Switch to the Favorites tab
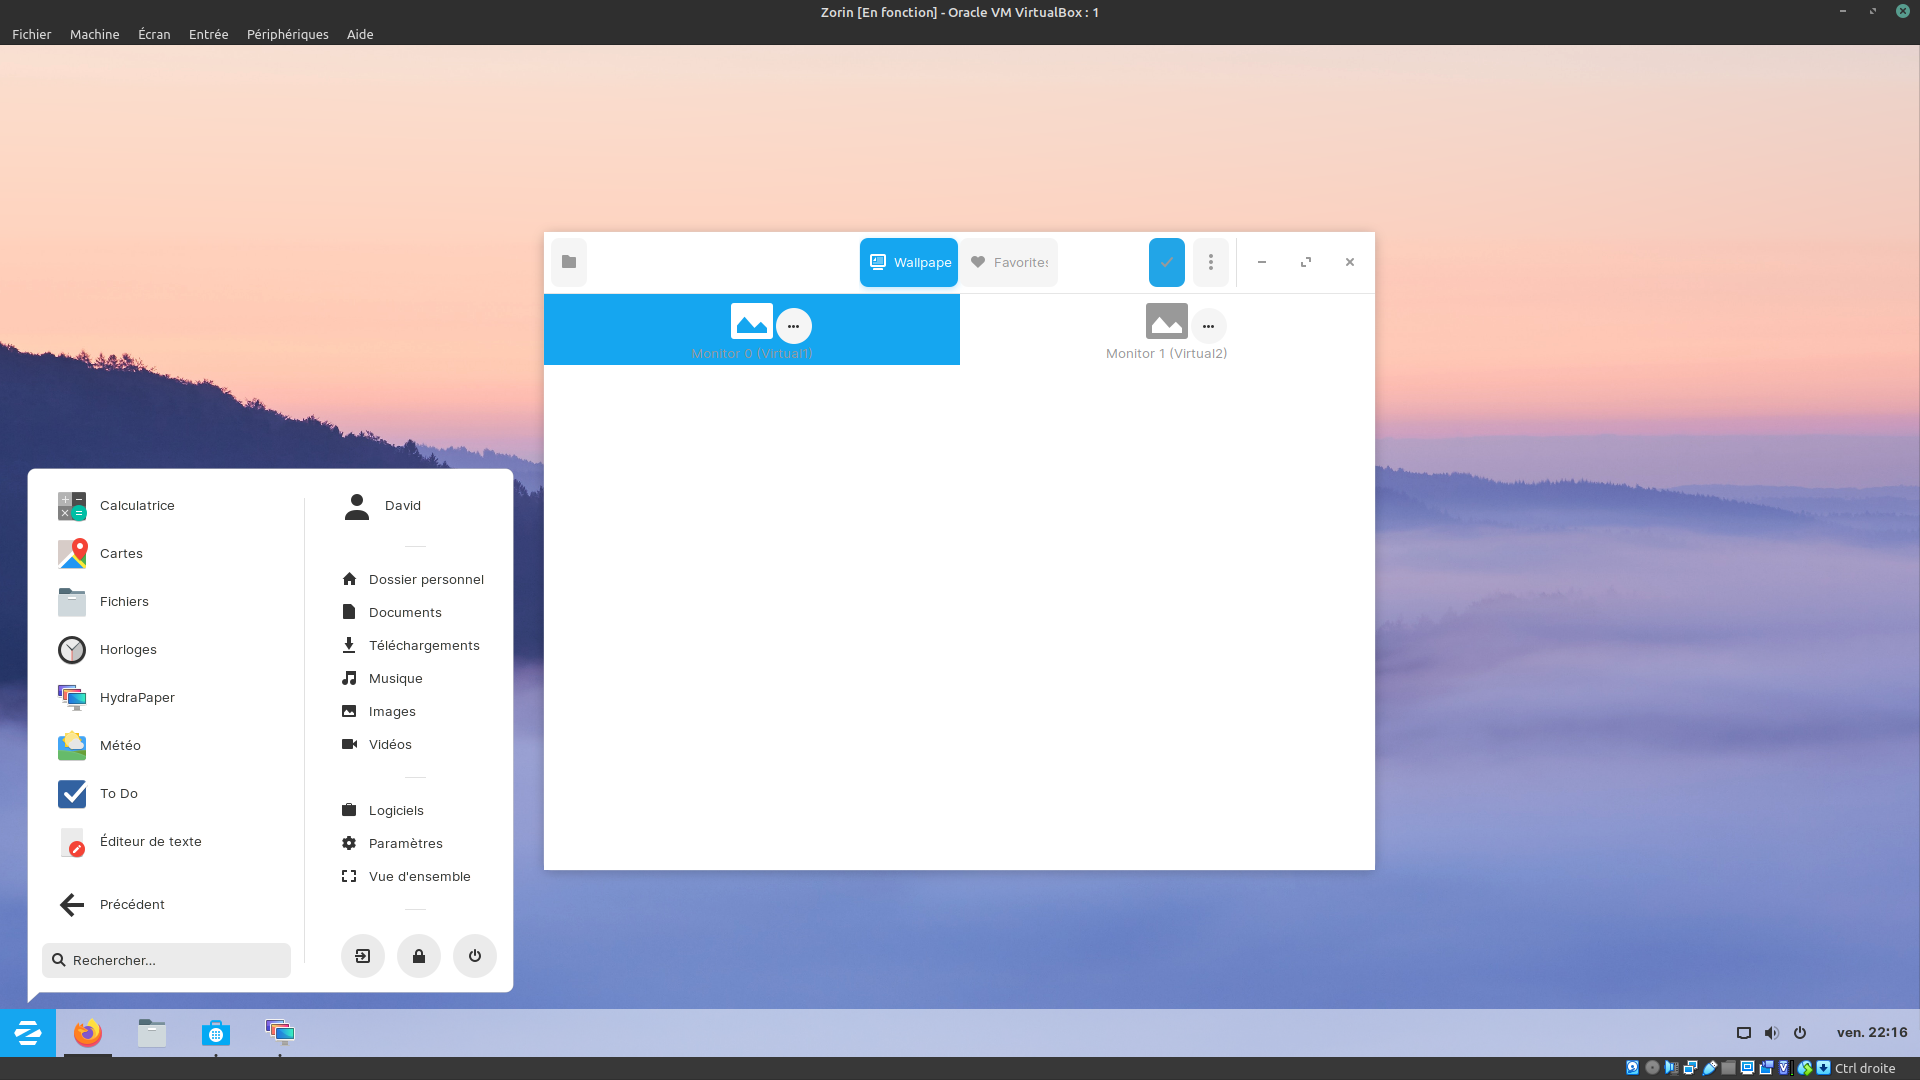The width and height of the screenshot is (1920, 1080). pyautogui.click(x=1009, y=262)
